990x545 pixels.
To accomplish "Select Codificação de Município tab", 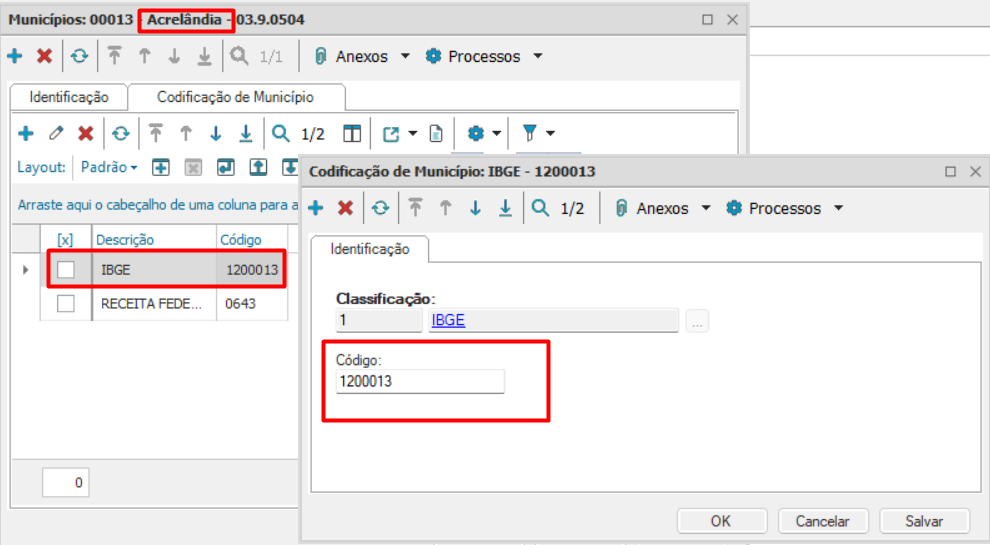I will point(236,97).
